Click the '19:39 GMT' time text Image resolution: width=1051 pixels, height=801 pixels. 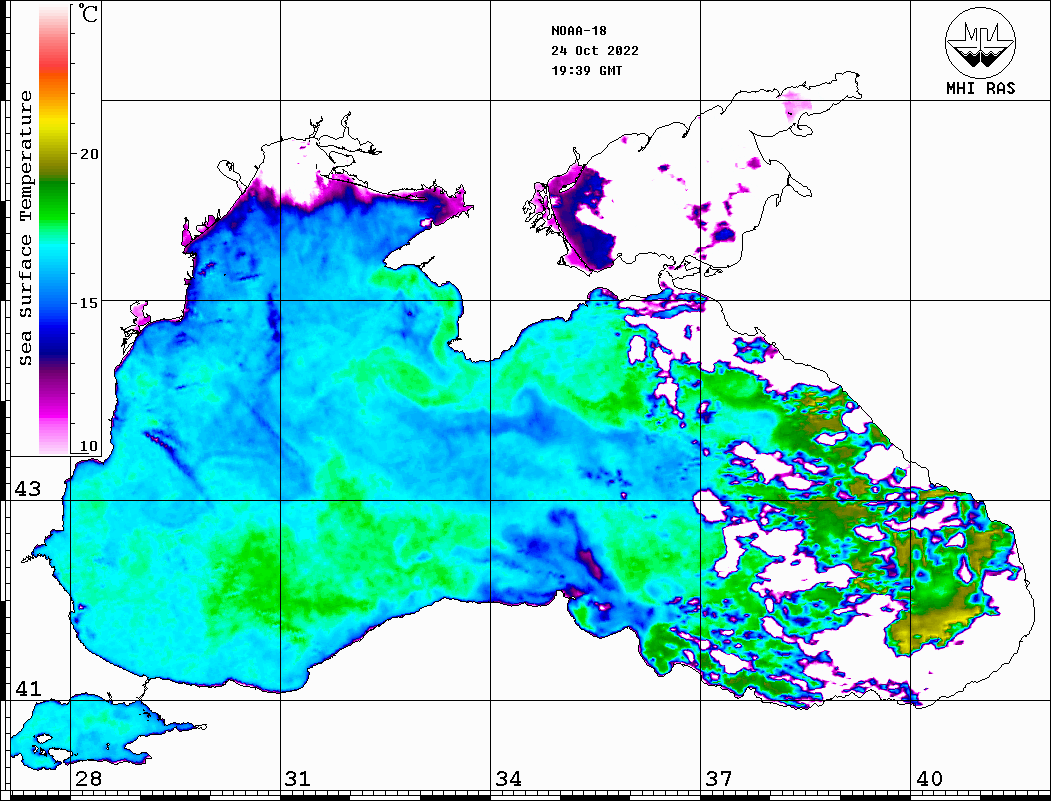[586, 70]
